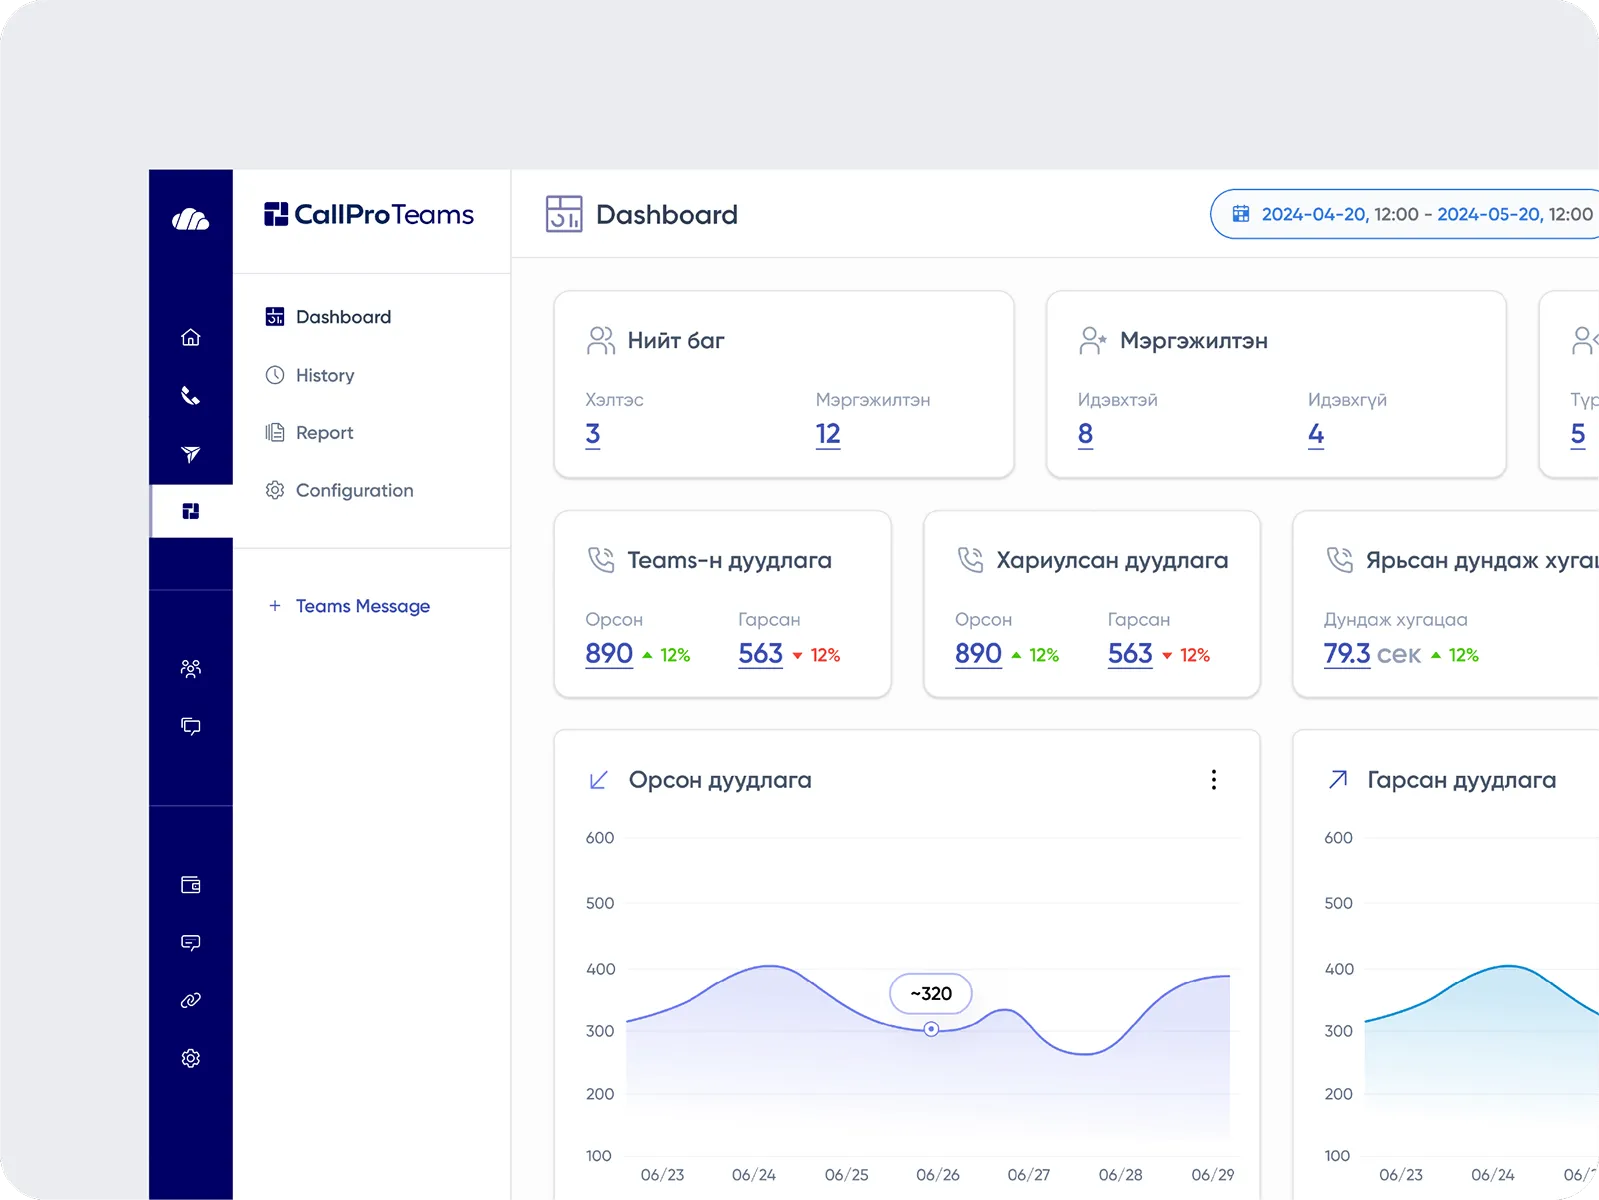The width and height of the screenshot is (1599, 1200).
Task: Open the chat bubbles icon in sidebar
Action: click(x=191, y=726)
